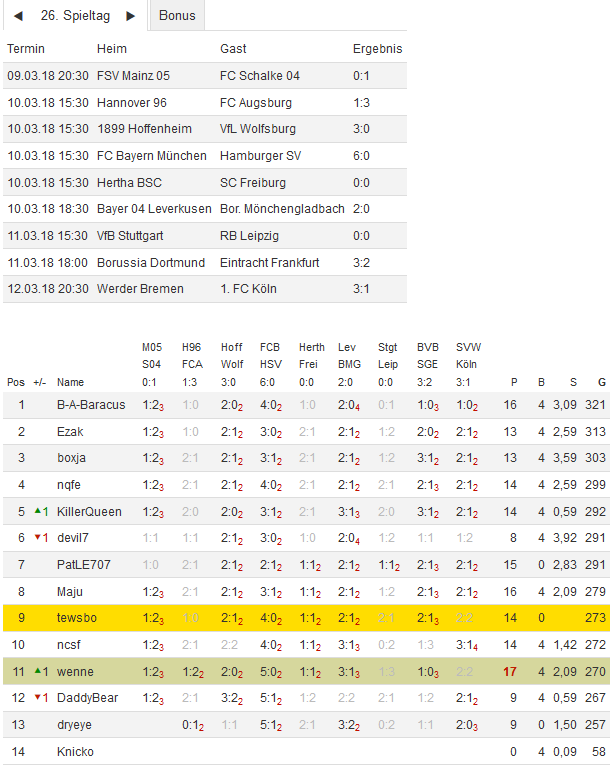Open the Bonus tab
Viewport: 614px width, 765px height.
[x=177, y=16]
